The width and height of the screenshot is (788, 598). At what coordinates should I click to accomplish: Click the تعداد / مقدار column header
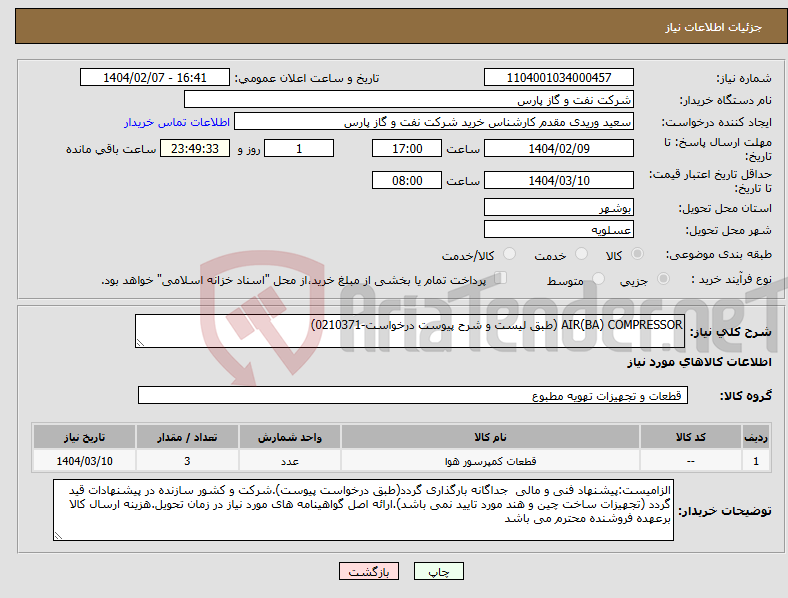pyautogui.click(x=187, y=437)
